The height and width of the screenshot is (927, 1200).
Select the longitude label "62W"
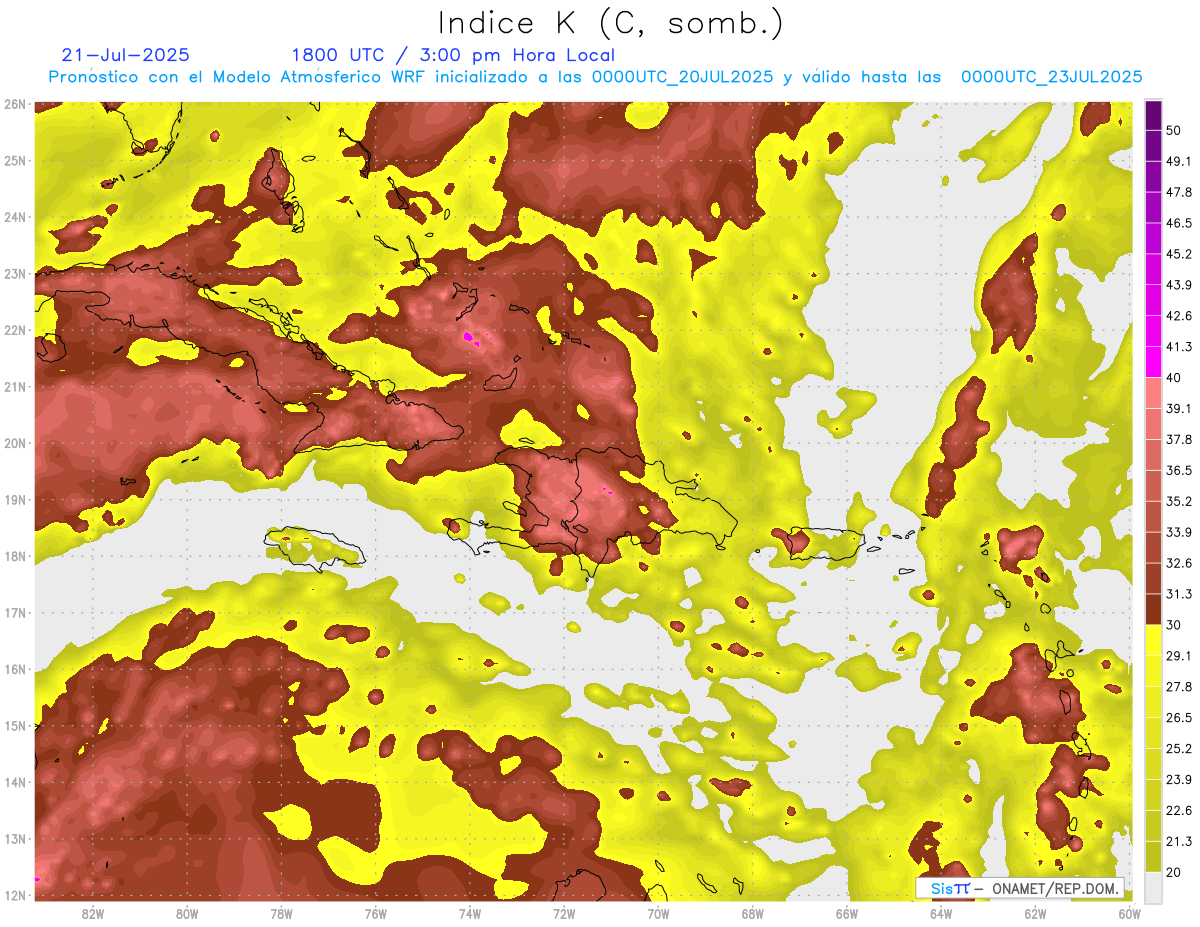[x=1035, y=913]
